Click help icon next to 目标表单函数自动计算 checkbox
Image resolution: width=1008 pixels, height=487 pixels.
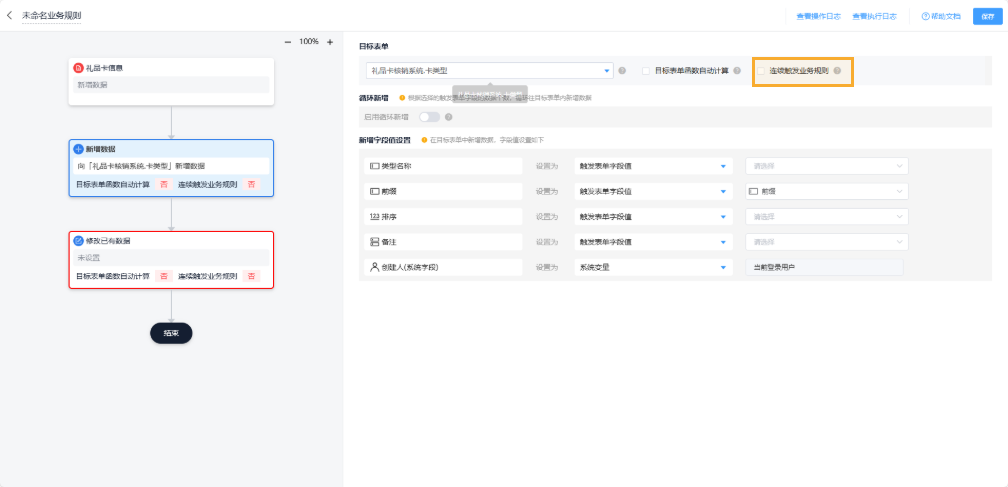click(737, 71)
